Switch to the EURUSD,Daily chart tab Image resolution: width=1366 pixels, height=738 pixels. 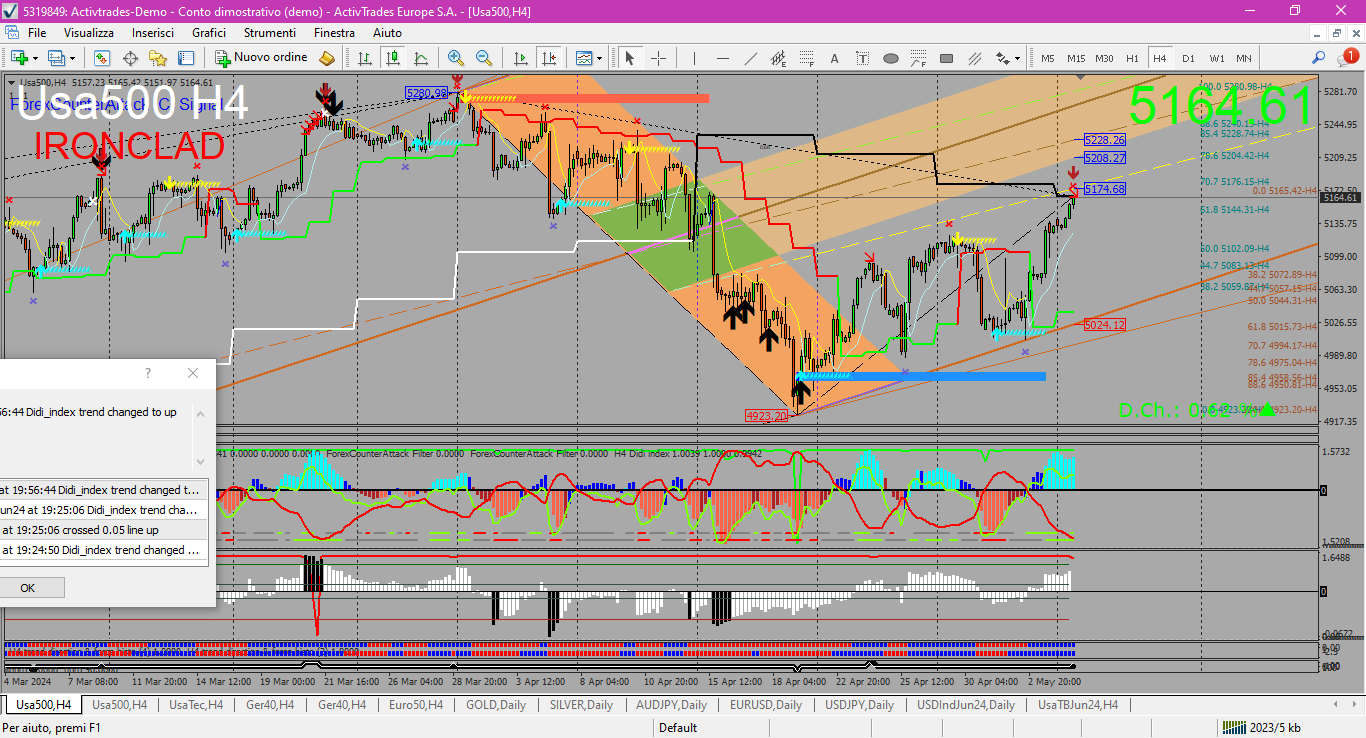766,705
